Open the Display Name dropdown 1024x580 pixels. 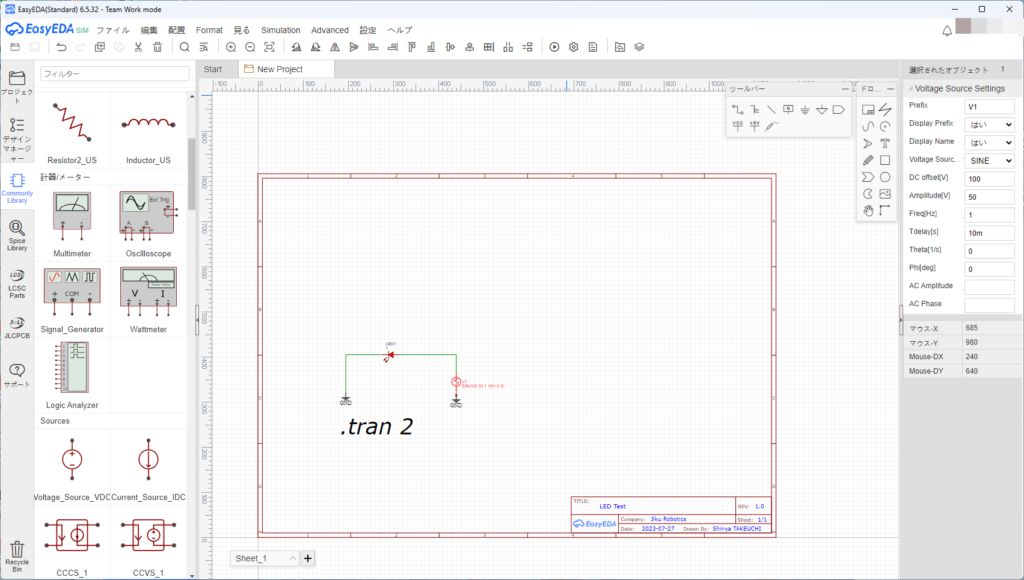click(x=989, y=142)
